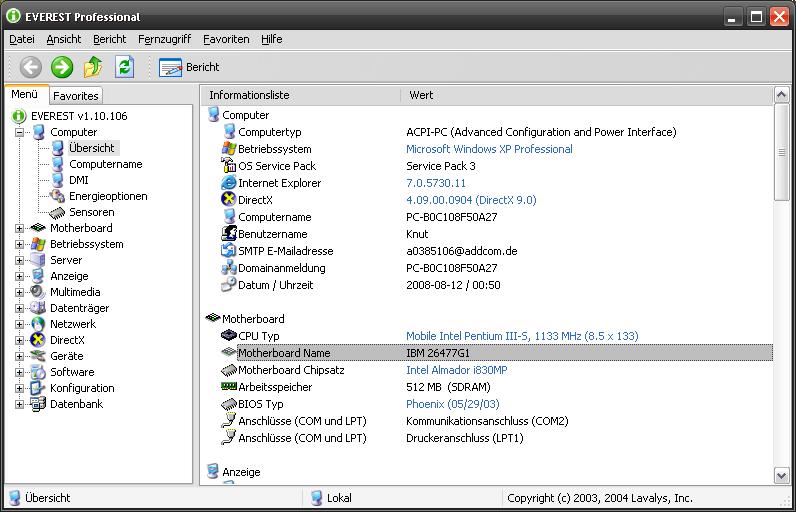This screenshot has width=796, height=512.
Task: Expand the Multimedia tree node
Action: 19,292
